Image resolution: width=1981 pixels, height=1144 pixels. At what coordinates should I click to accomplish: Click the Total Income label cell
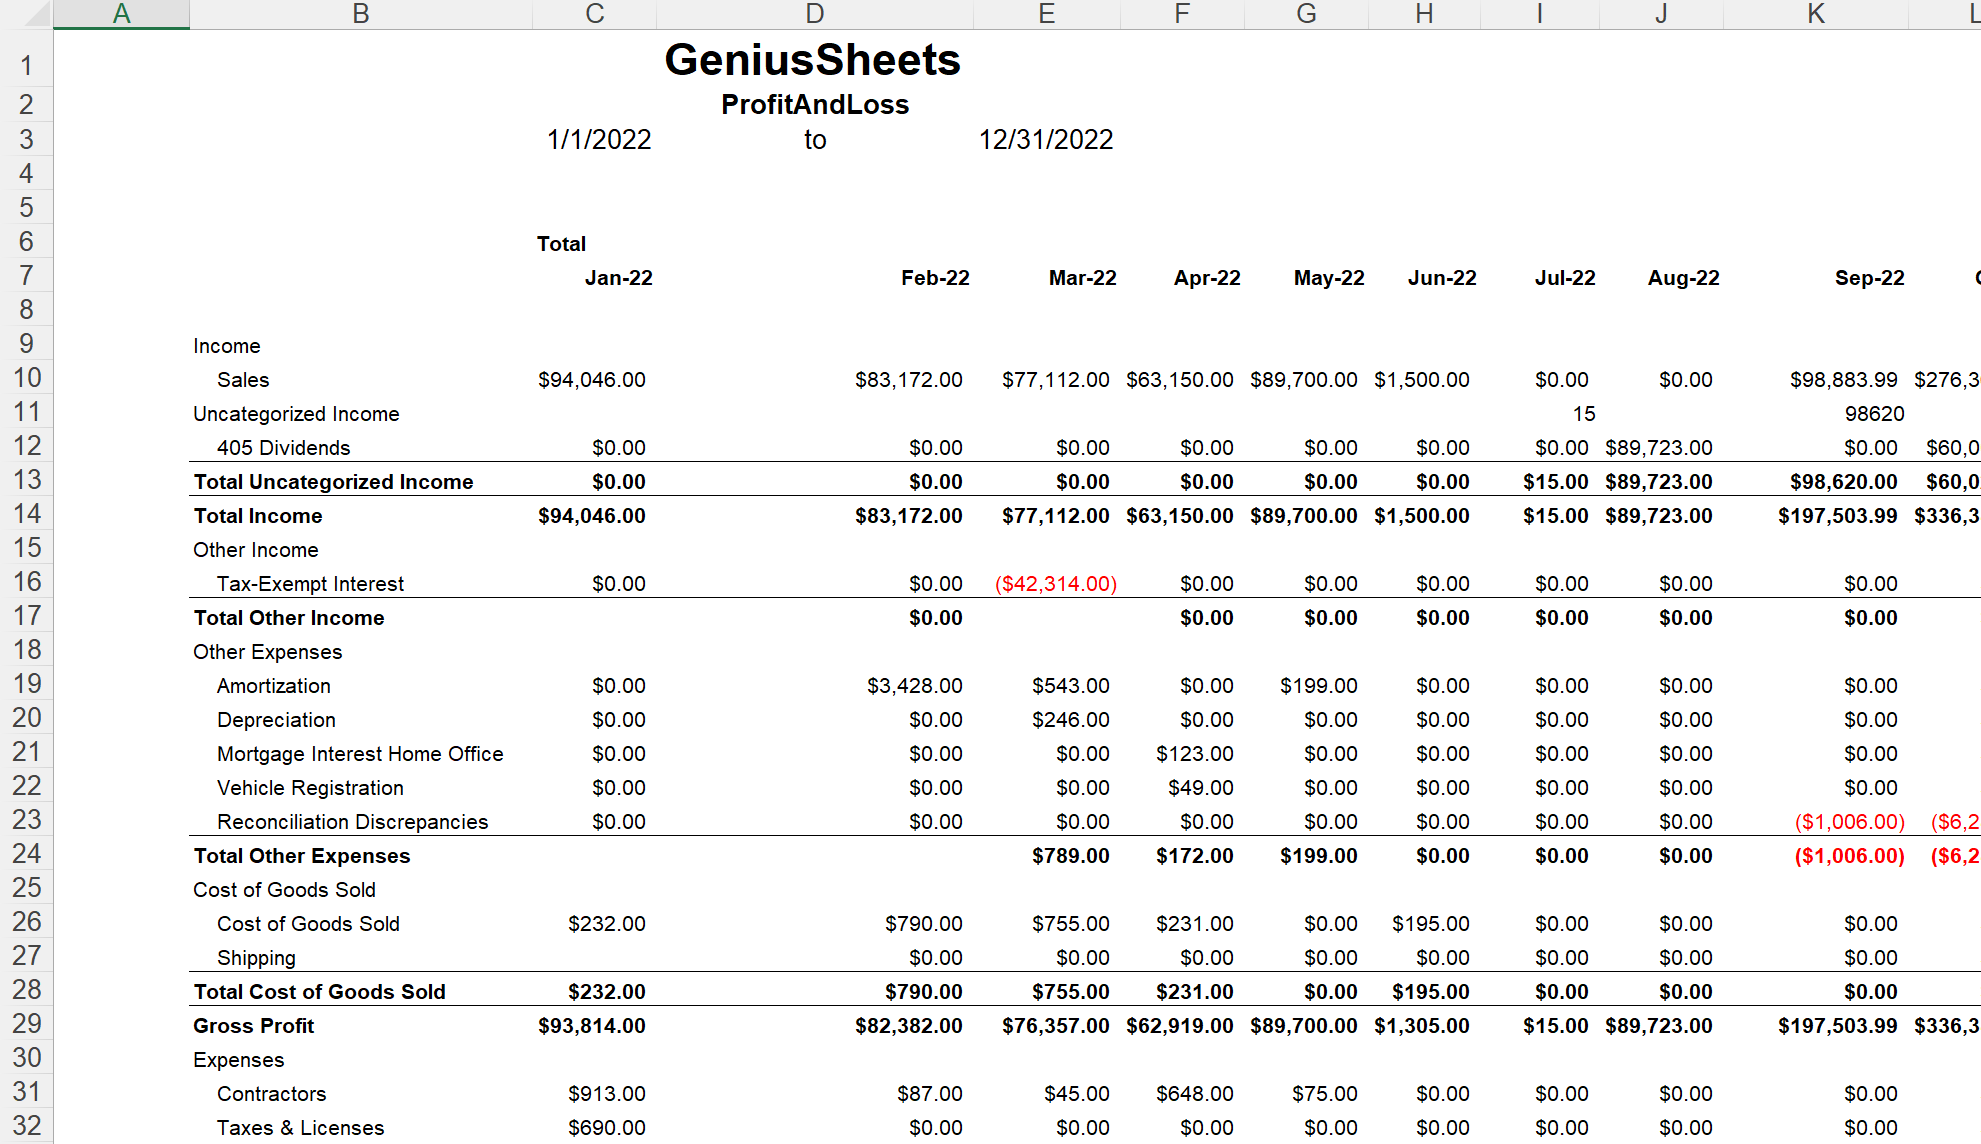click(x=258, y=516)
